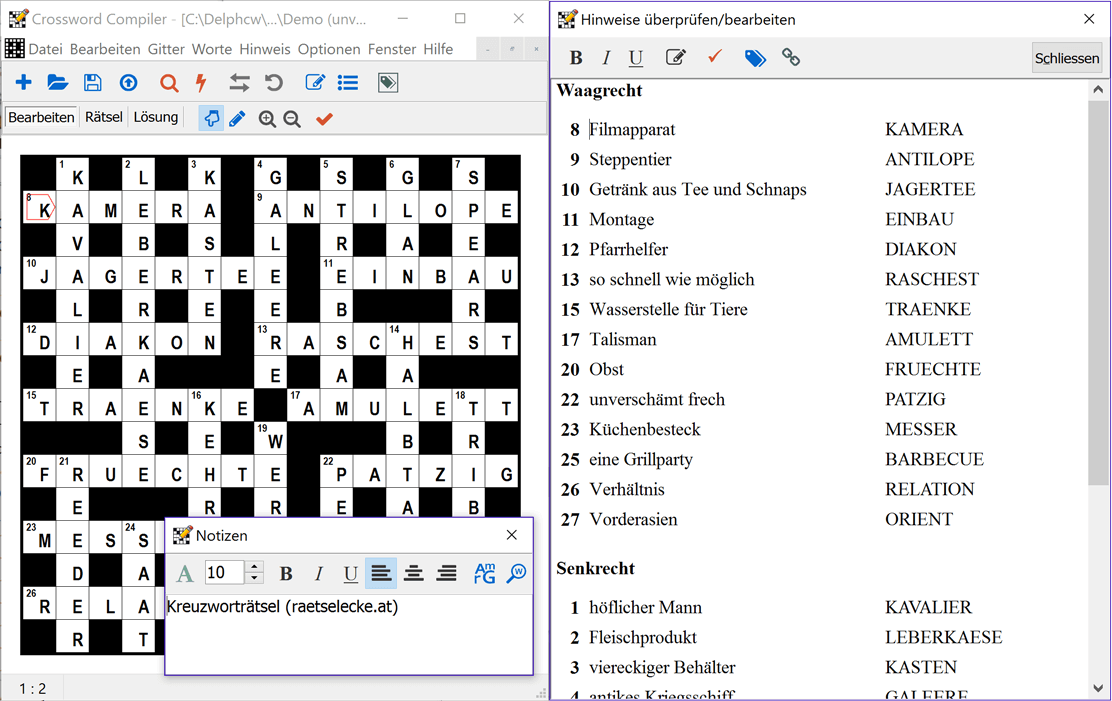1112x701 pixels.
Task: Click the font size input field
Action: click(224, 573)
